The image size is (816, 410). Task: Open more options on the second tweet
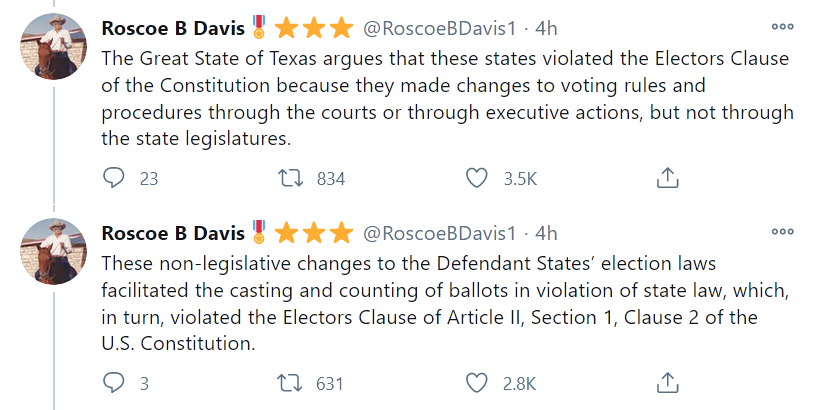pos(783,232)
